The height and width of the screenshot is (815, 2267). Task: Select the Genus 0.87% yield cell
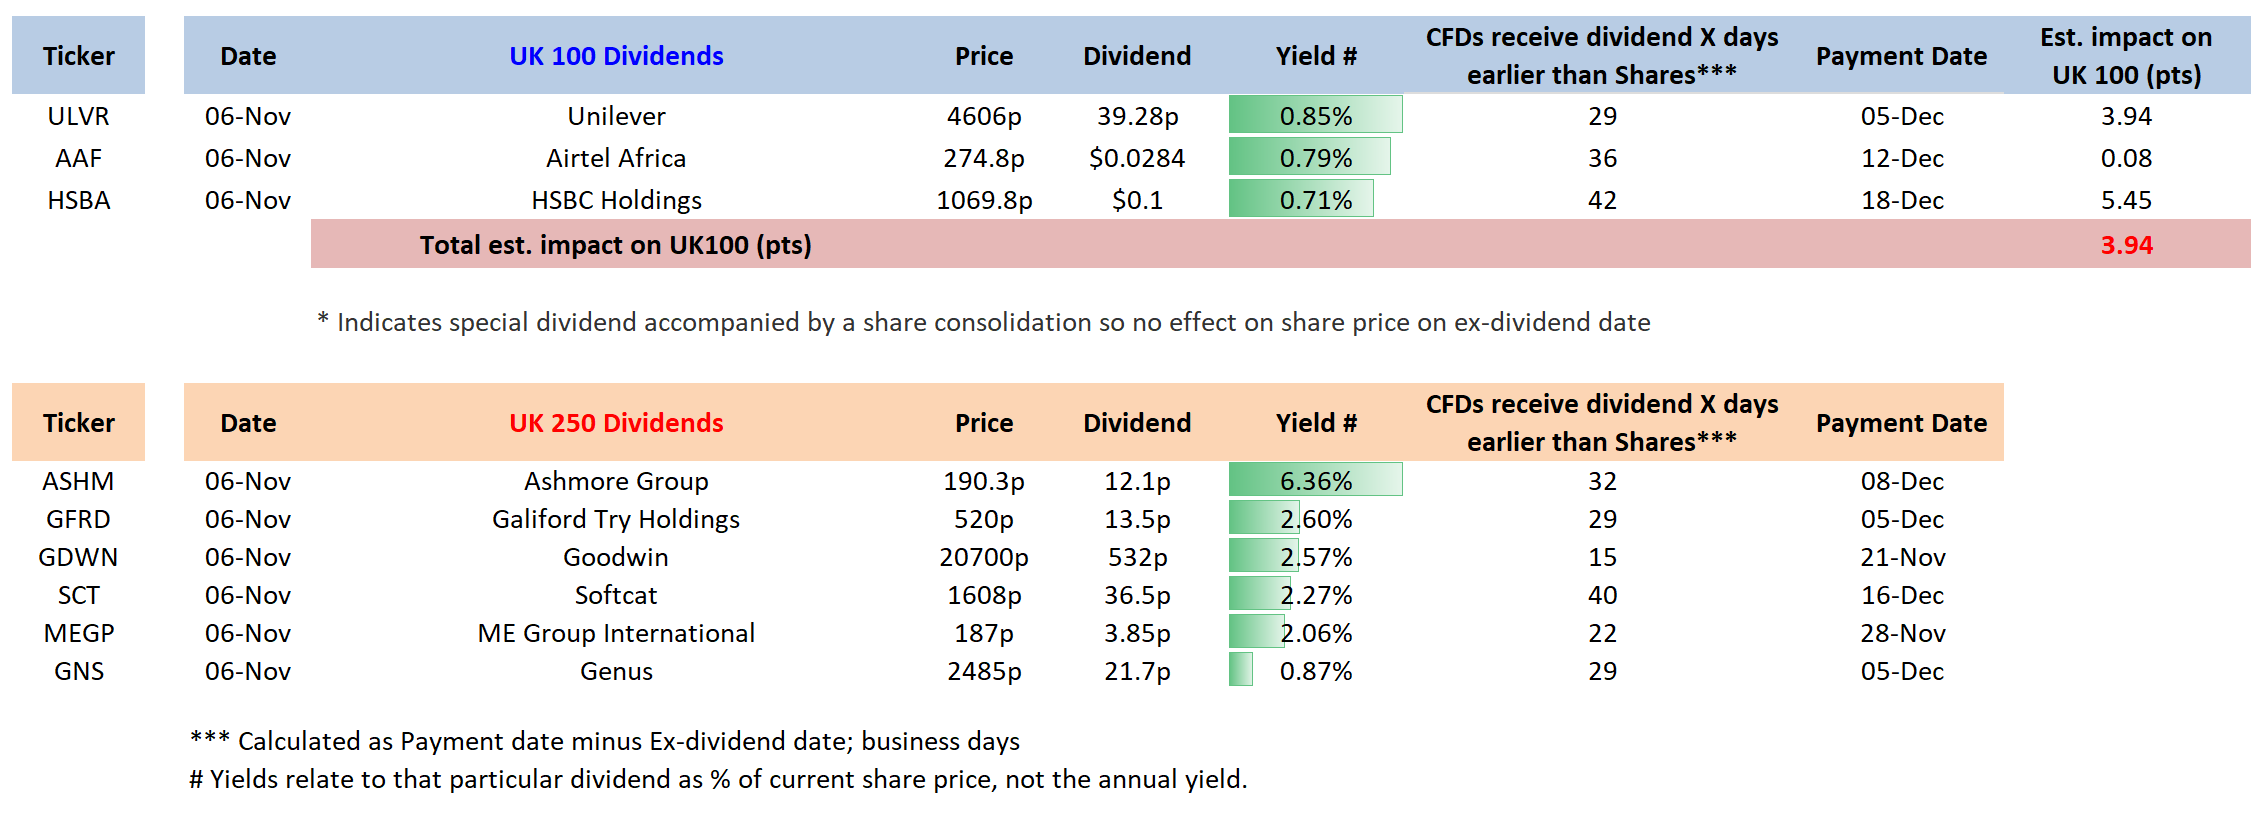(1315, 671)
